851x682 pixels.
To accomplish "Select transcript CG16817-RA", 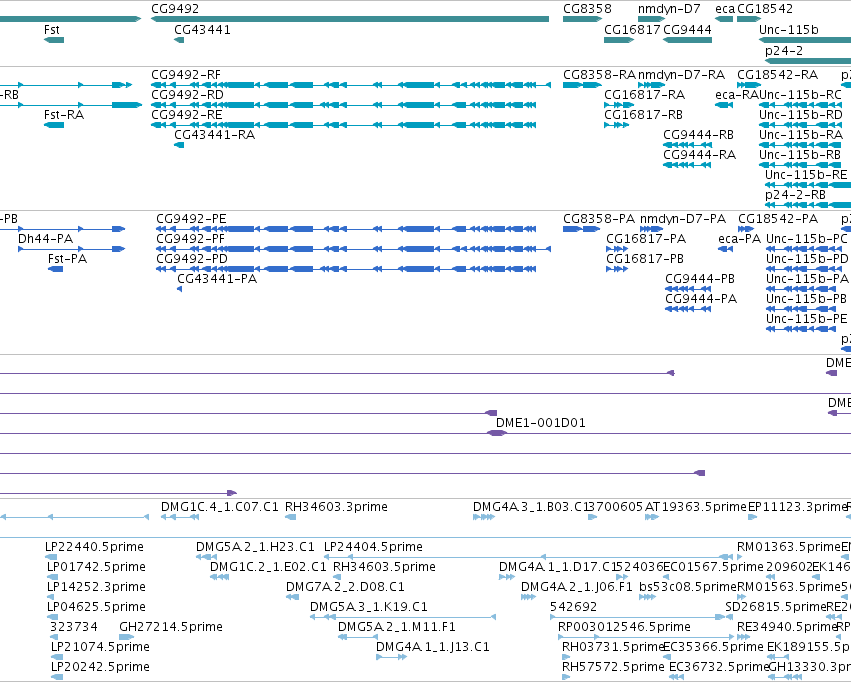I will click(645, 95).
